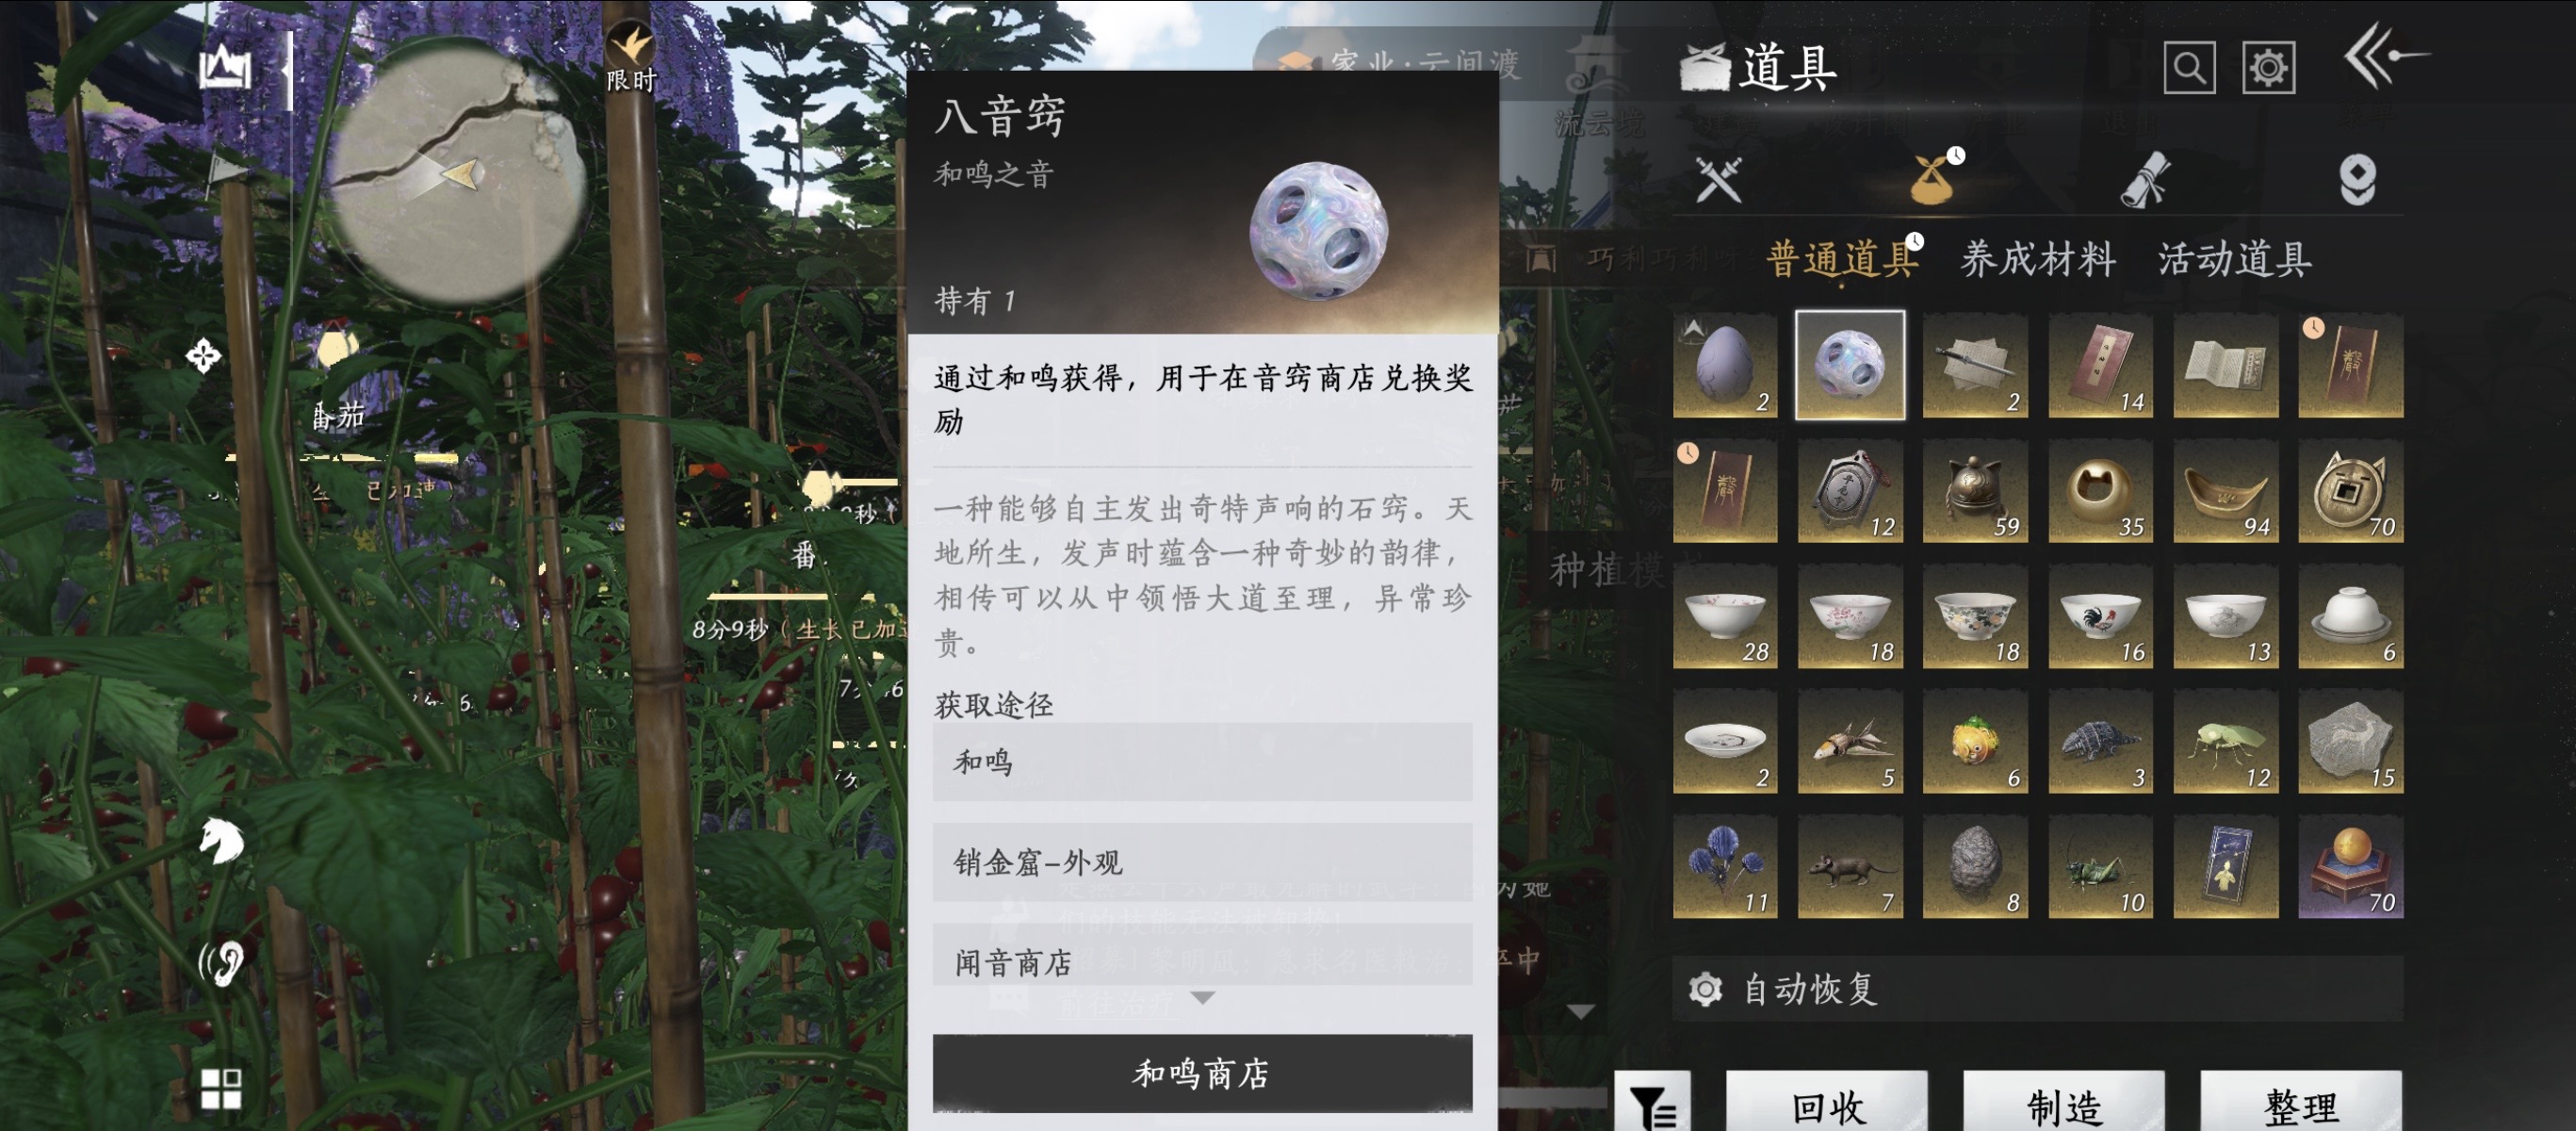Select the crossed swords equipment category
Viewport: 2576px width, 1131px height.
1719,180
